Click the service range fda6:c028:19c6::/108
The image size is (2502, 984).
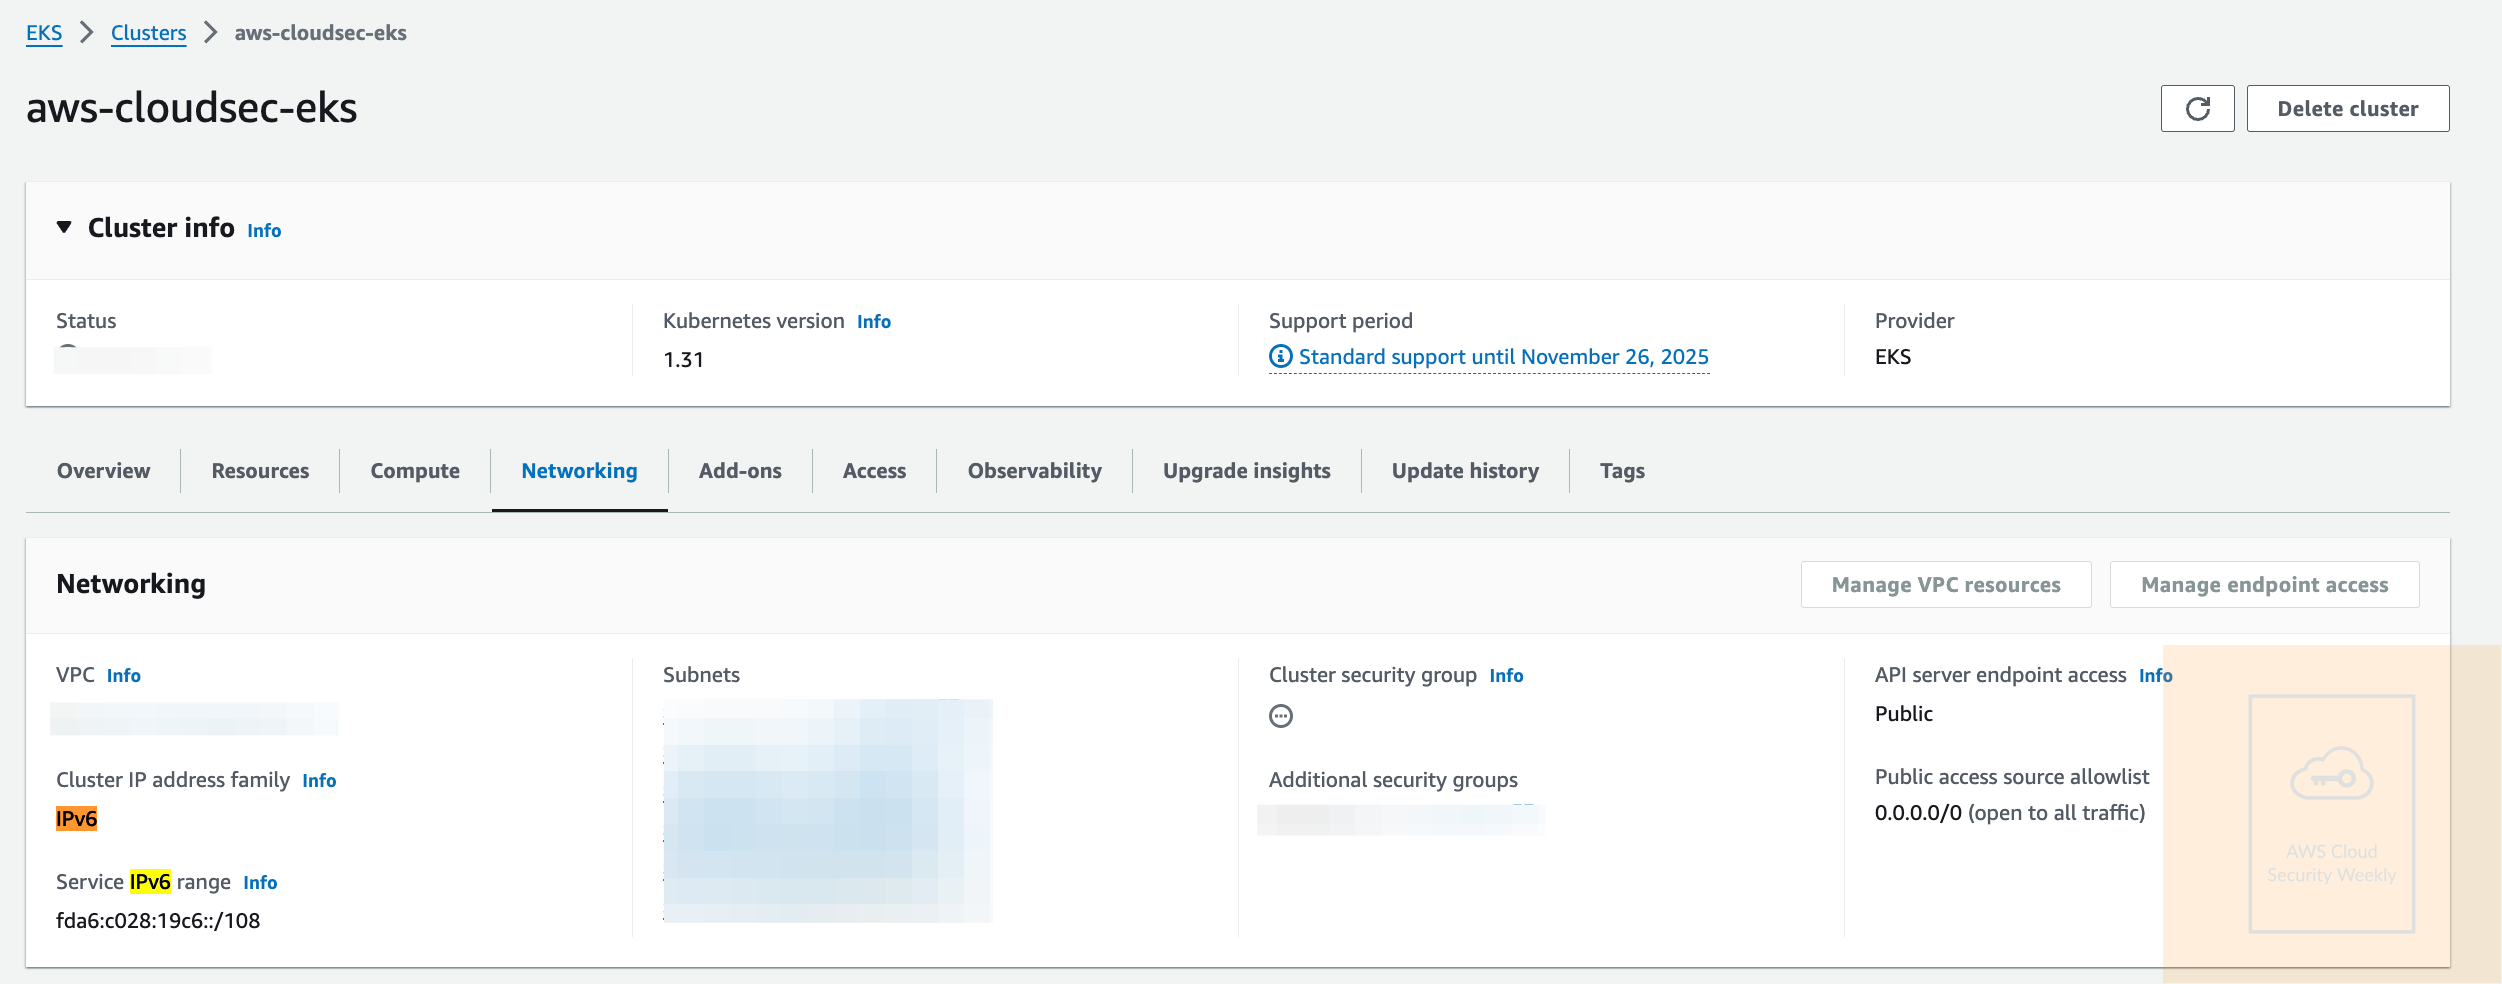[158, 921]
